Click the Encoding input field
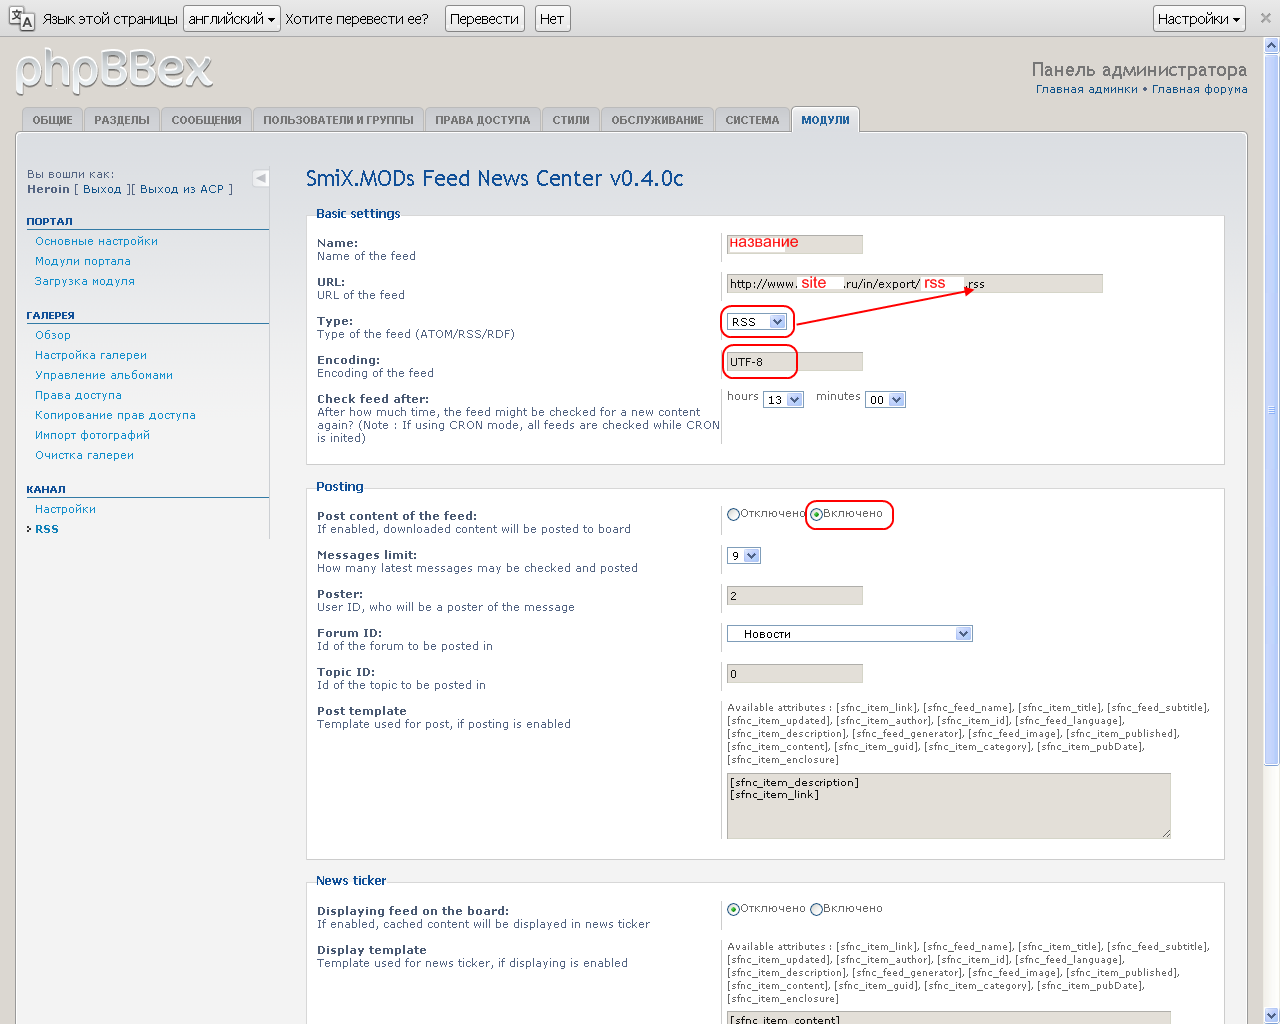 pyautogui.click(x=794, y=362)
